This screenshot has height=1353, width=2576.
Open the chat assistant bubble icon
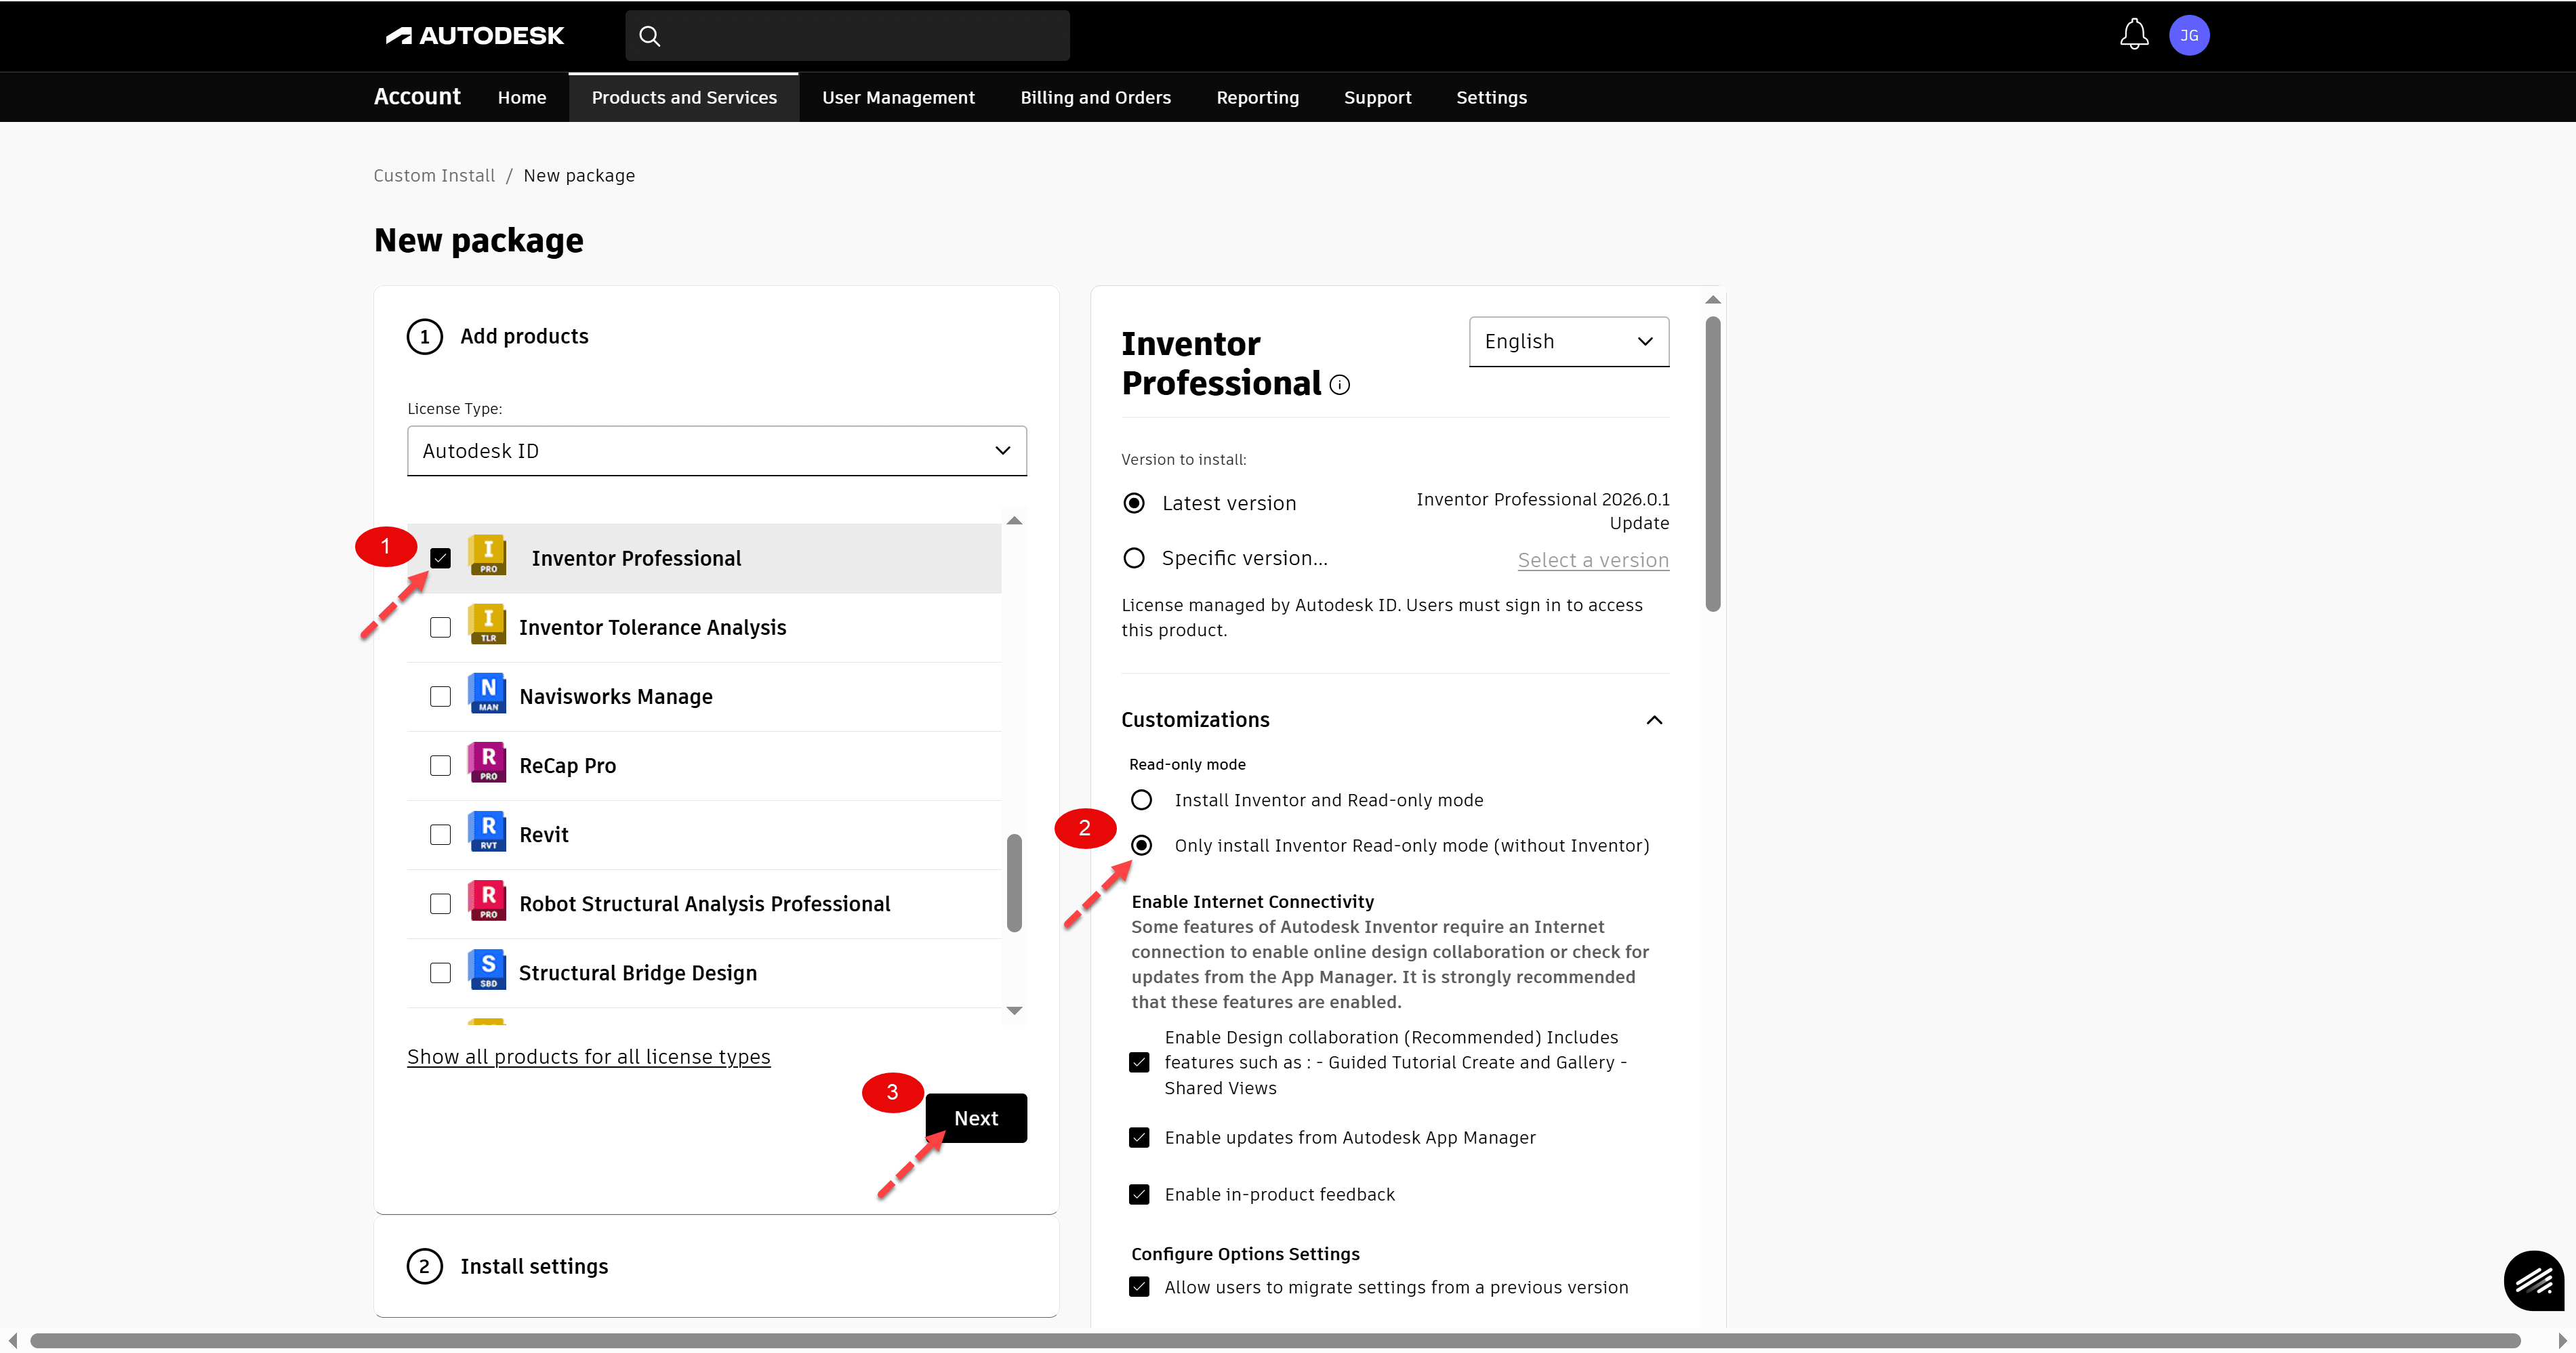(2533, 1280)
